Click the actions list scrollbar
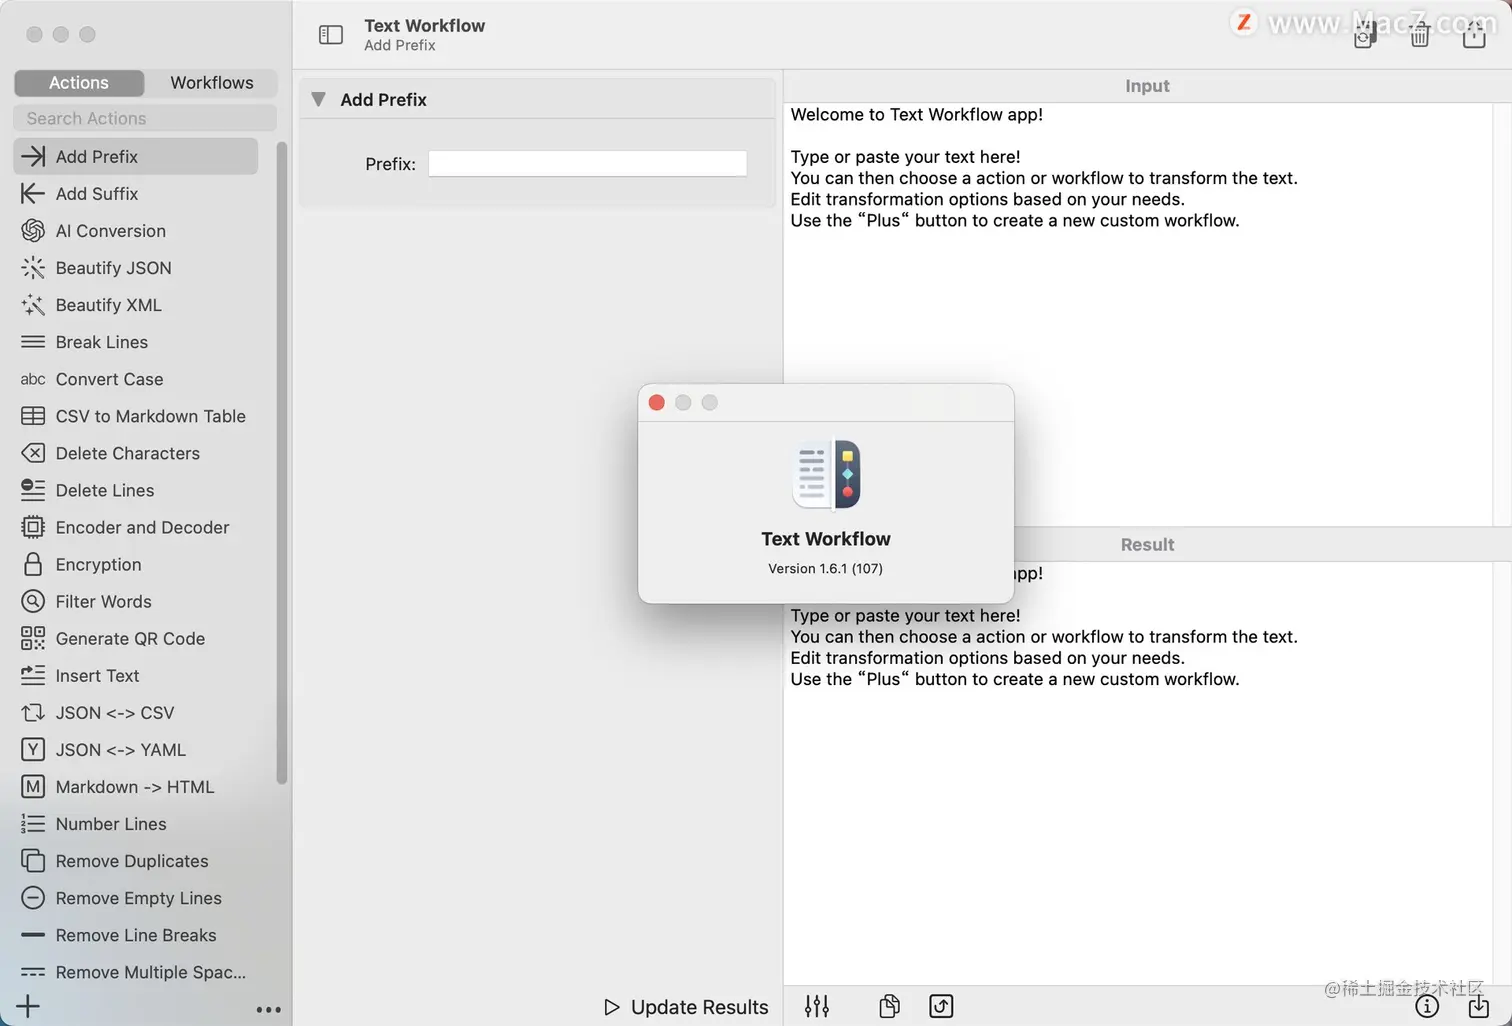This screenshot has height=1026, width=1512. [x=282, y=463]
